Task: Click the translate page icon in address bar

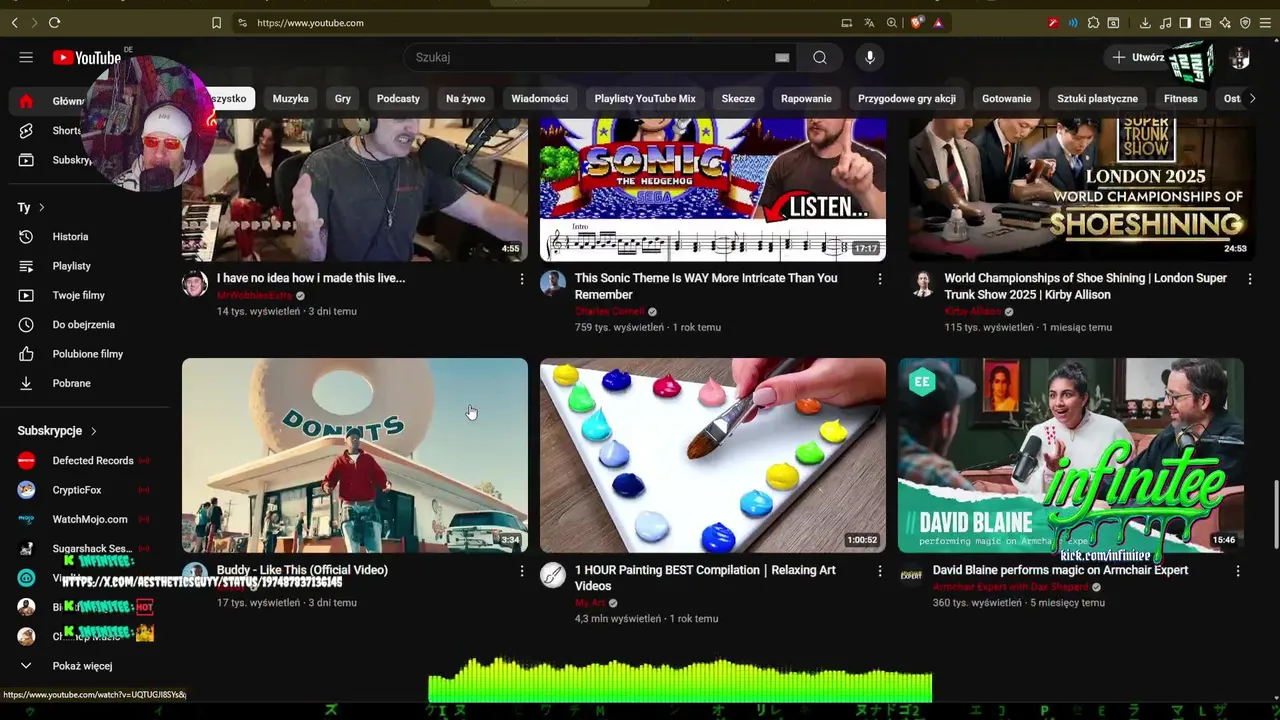Action: 869,22
